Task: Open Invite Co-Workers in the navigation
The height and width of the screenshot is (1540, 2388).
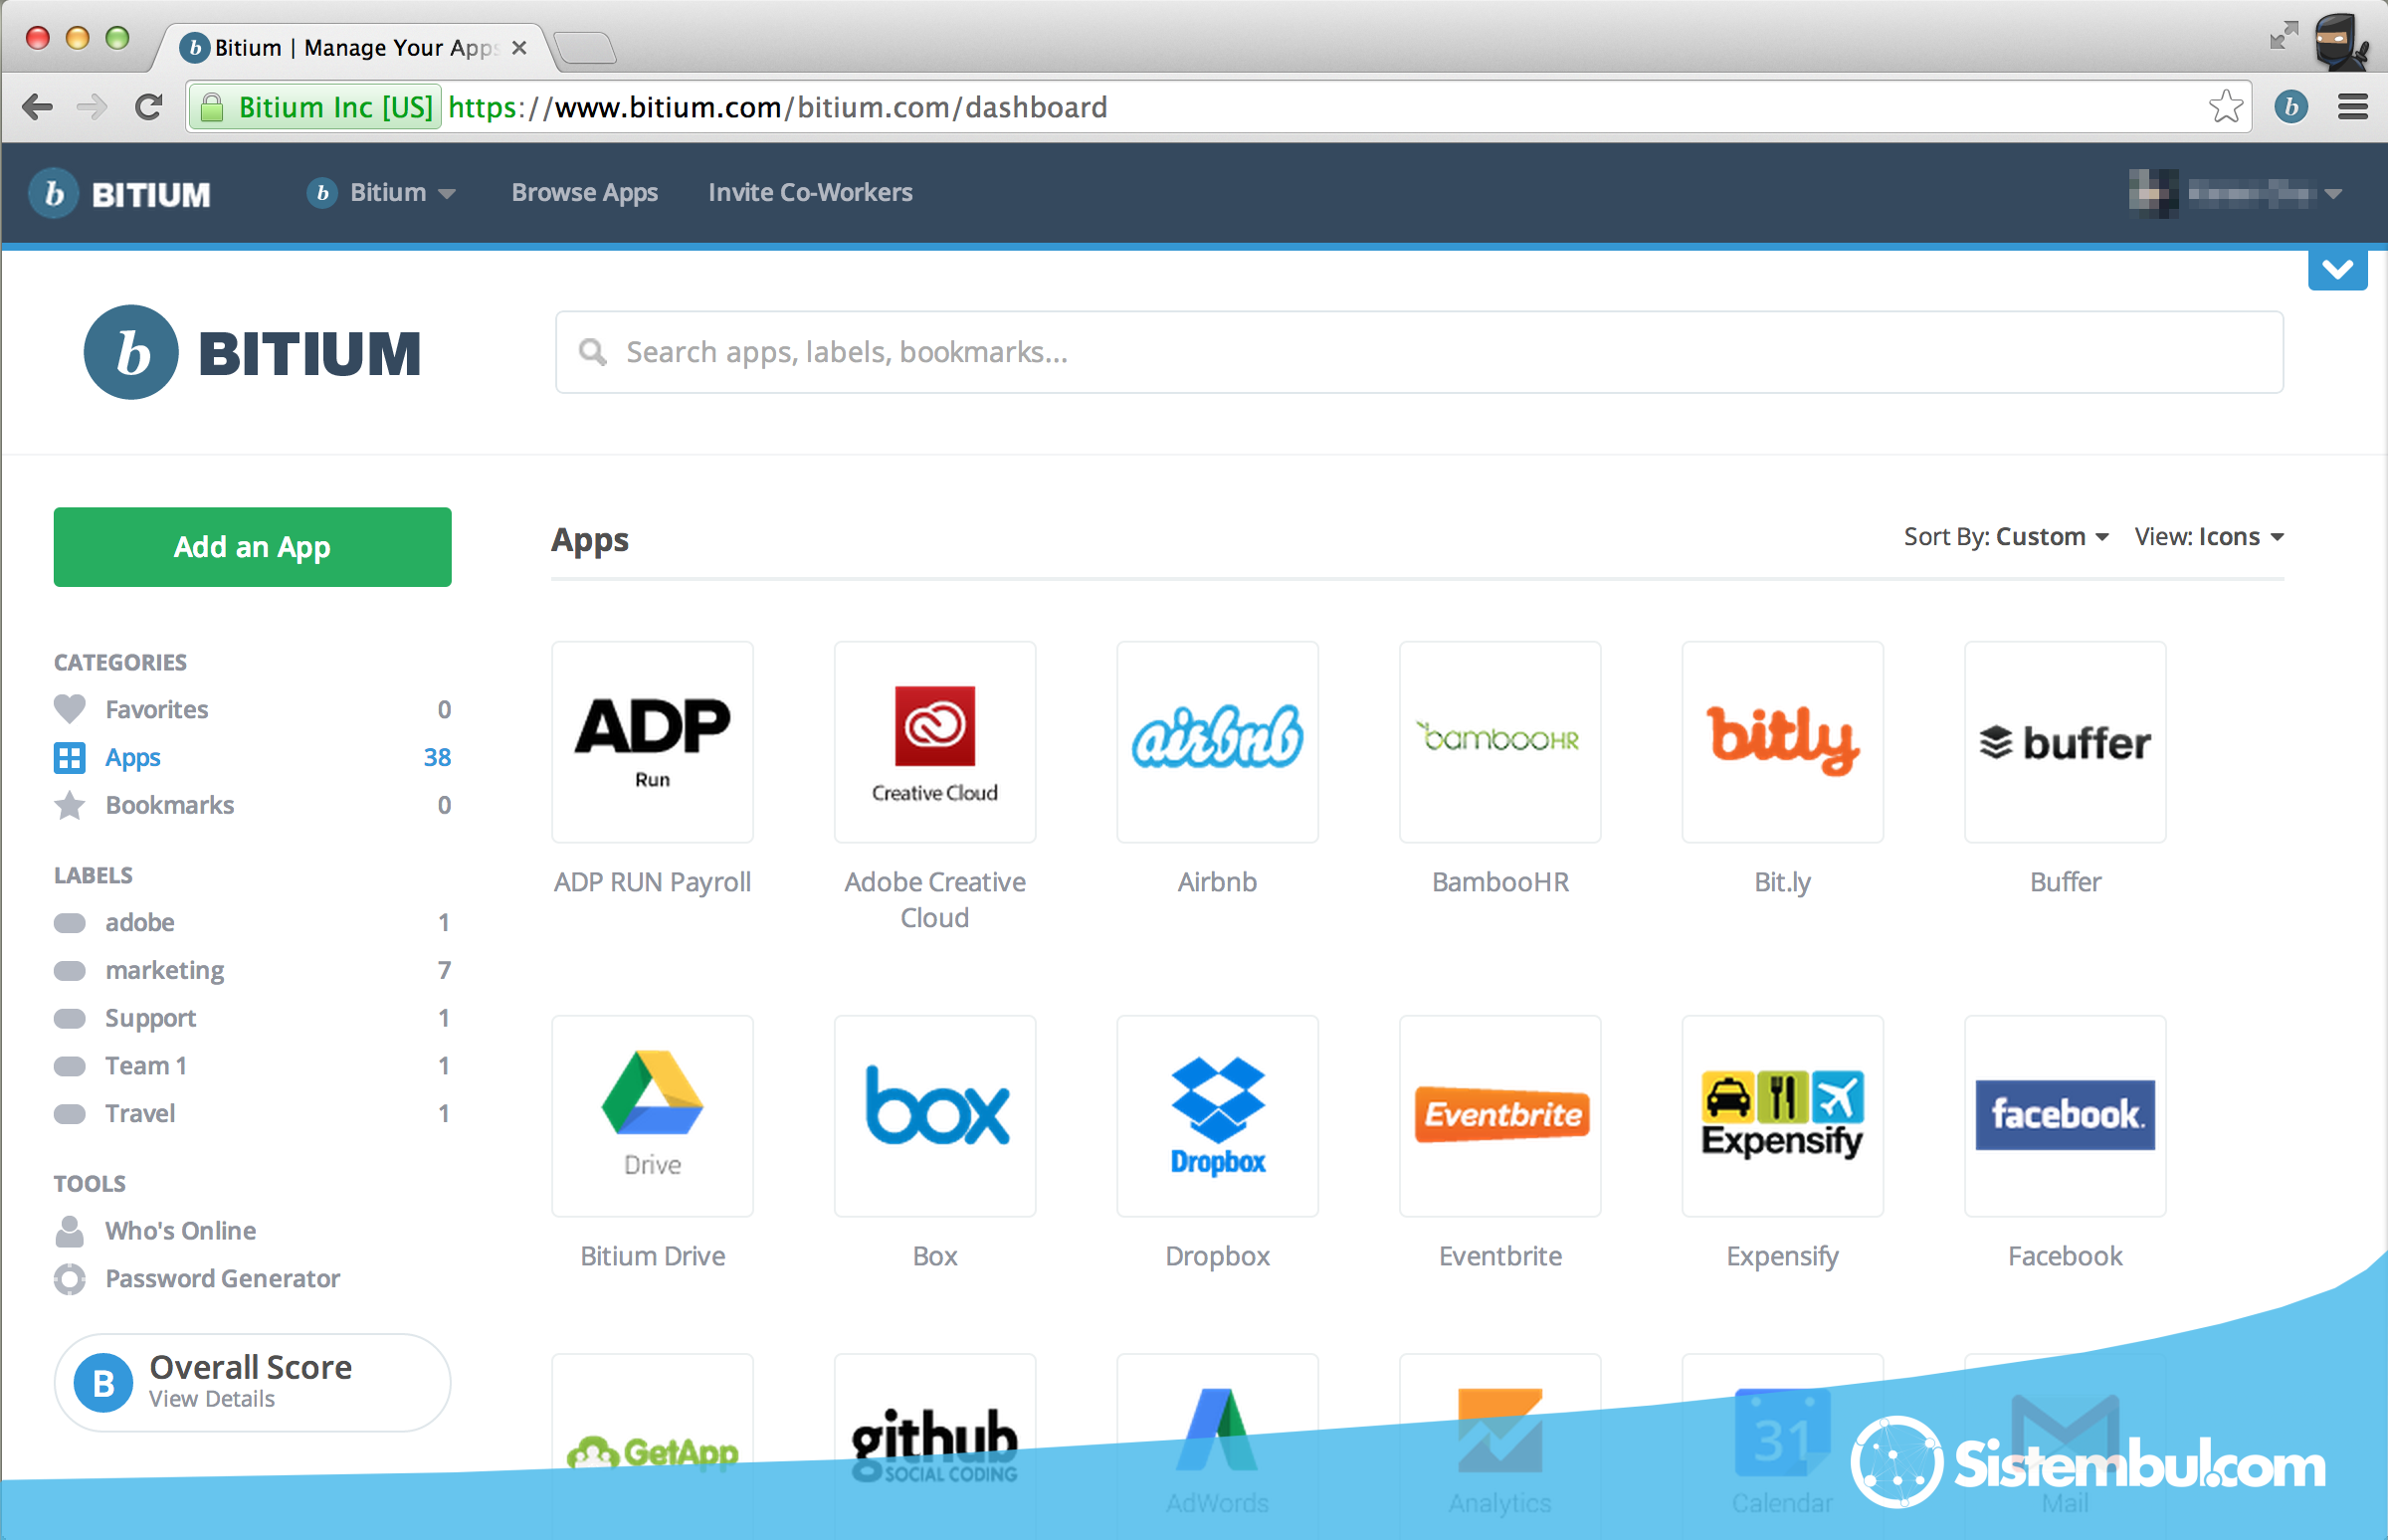Action: click(810, 192)
